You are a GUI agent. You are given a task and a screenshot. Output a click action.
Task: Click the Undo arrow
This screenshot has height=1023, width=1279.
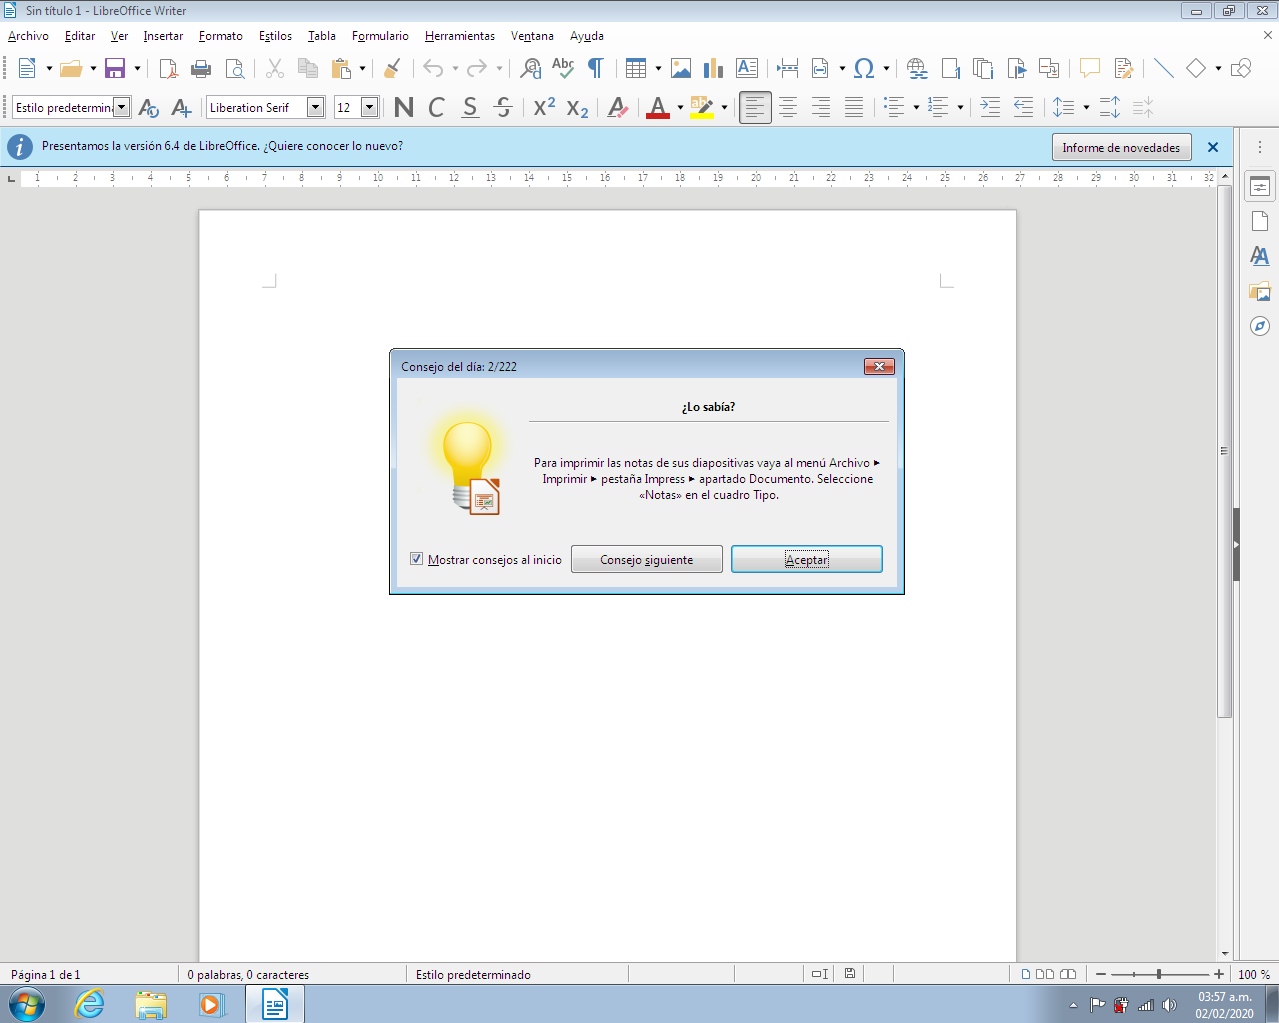pos(433,68)
